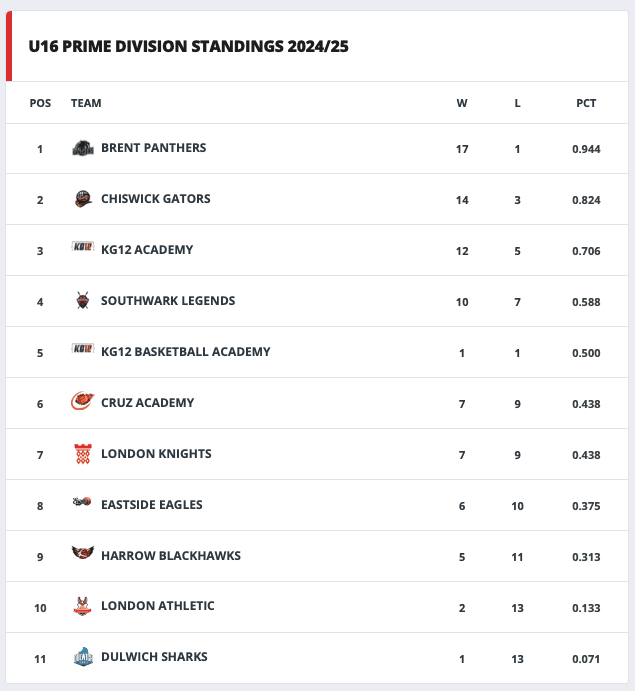
Task: Click the W column header
Action: pyautogui.click(x=462, y=103)
